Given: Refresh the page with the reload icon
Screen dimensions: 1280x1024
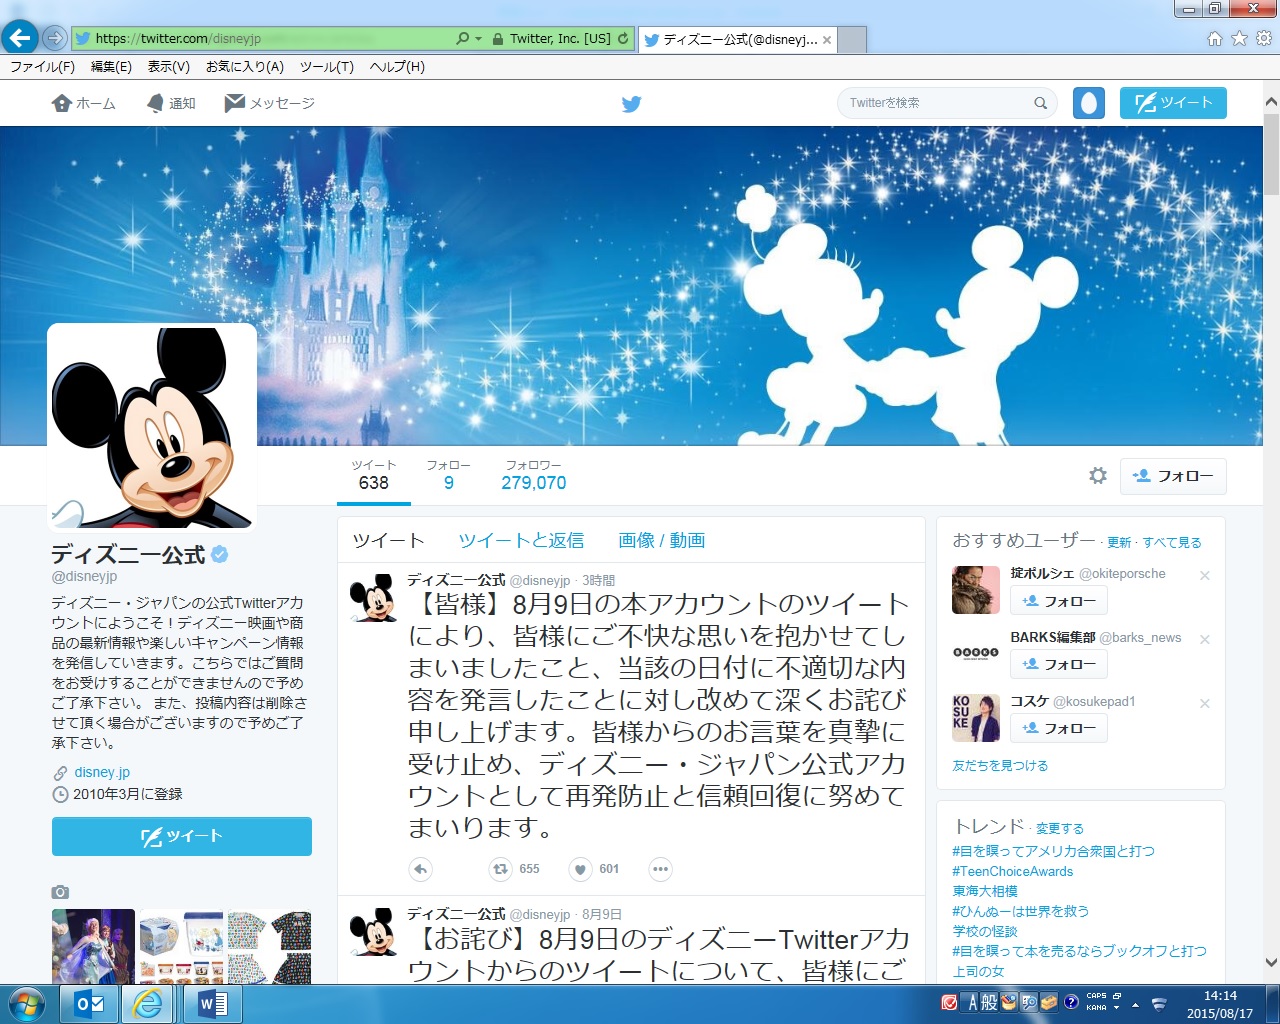Looking at the screenshot, I should (623, 39).
